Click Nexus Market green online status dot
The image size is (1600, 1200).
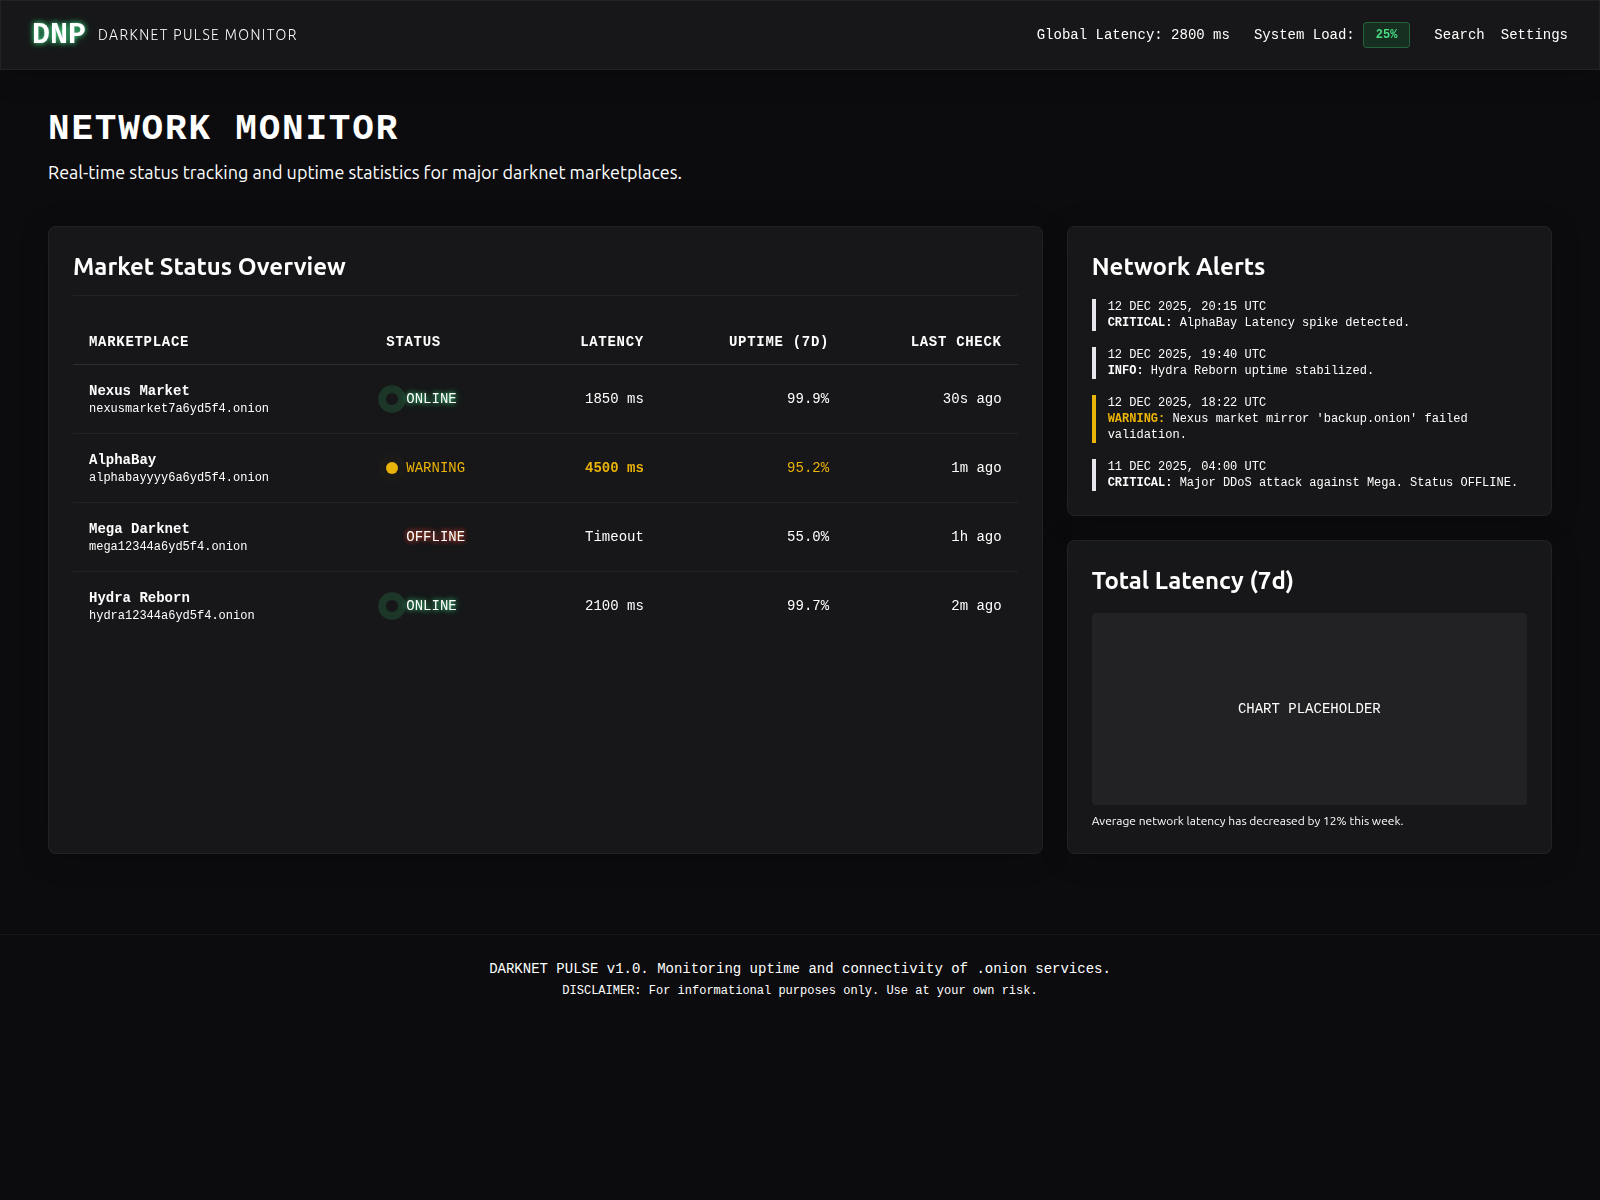pos(392,399)
